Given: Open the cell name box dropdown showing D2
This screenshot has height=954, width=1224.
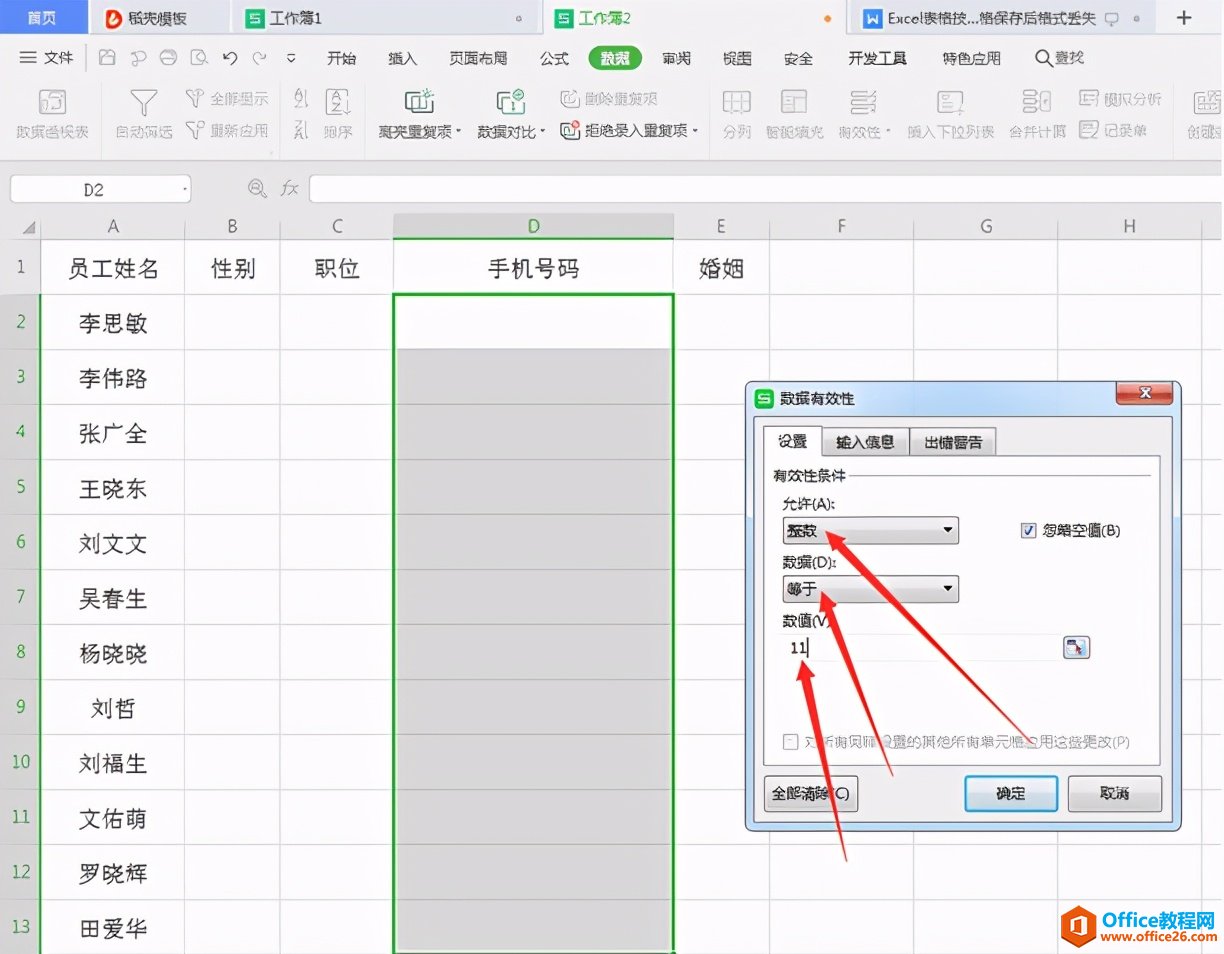Looking at the screenshot, I should coord(185,189).
